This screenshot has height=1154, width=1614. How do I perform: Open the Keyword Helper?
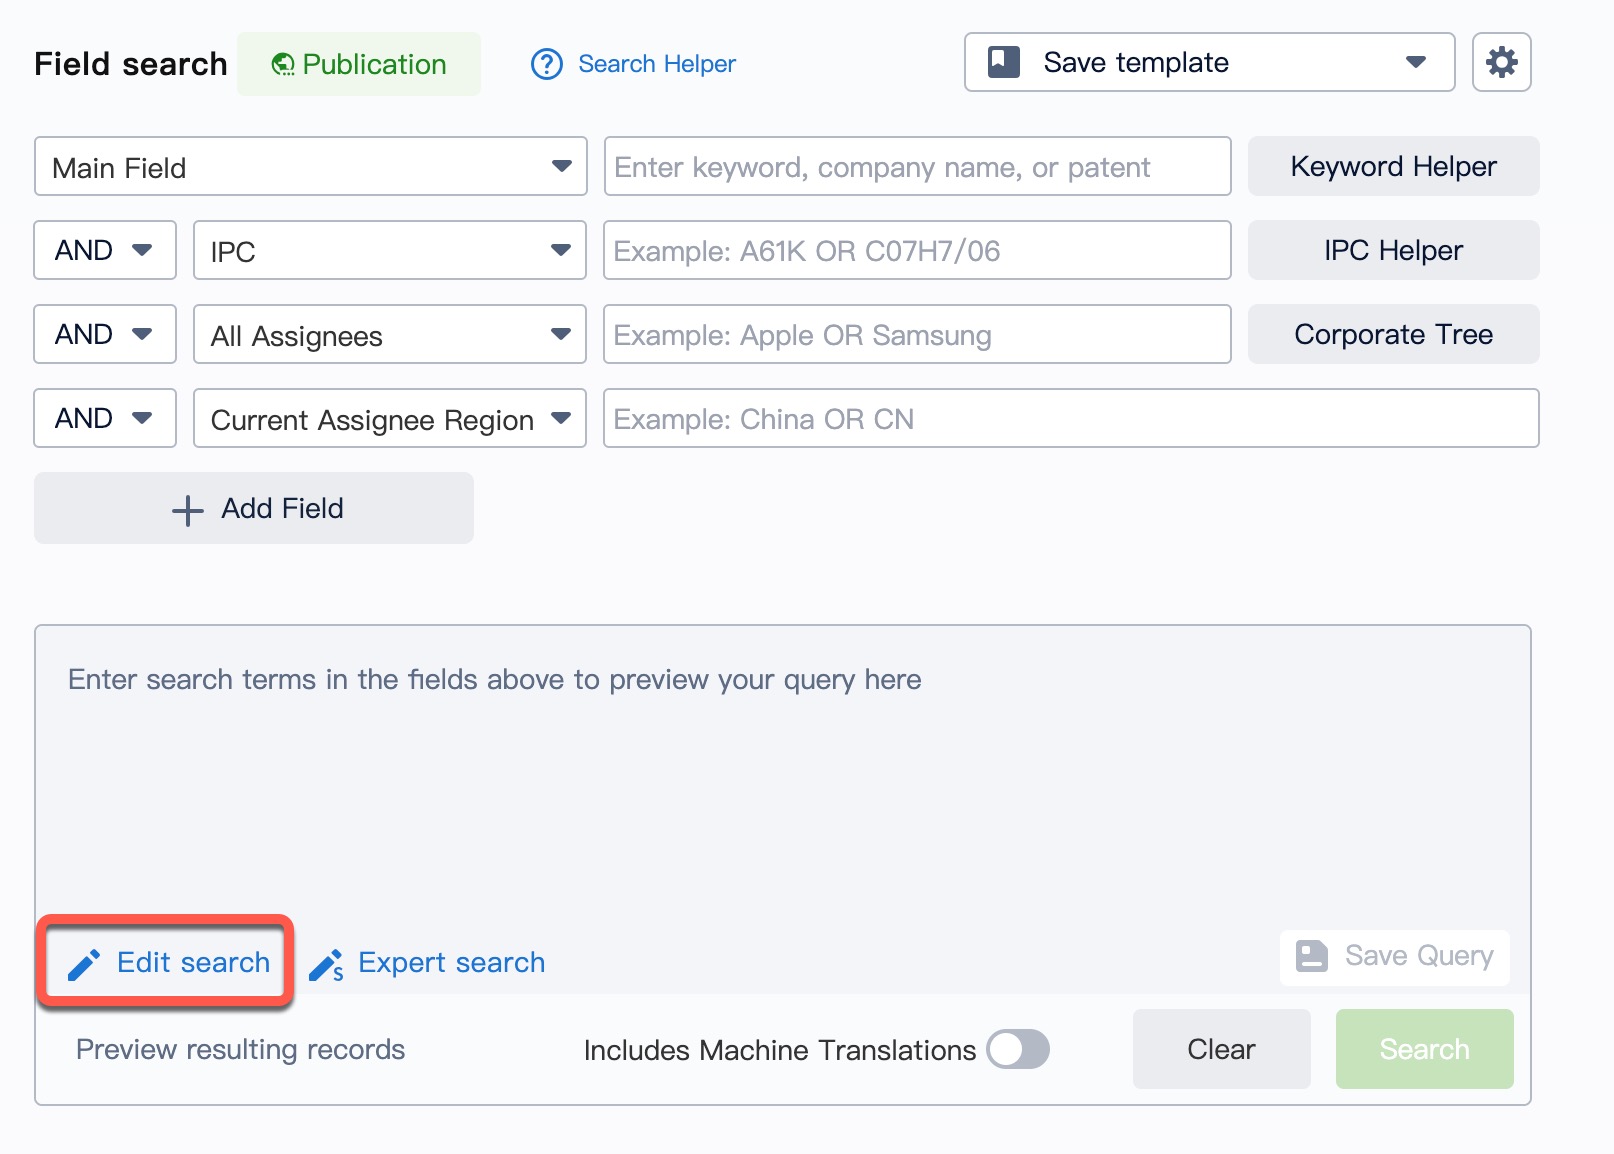point(1393,167)
